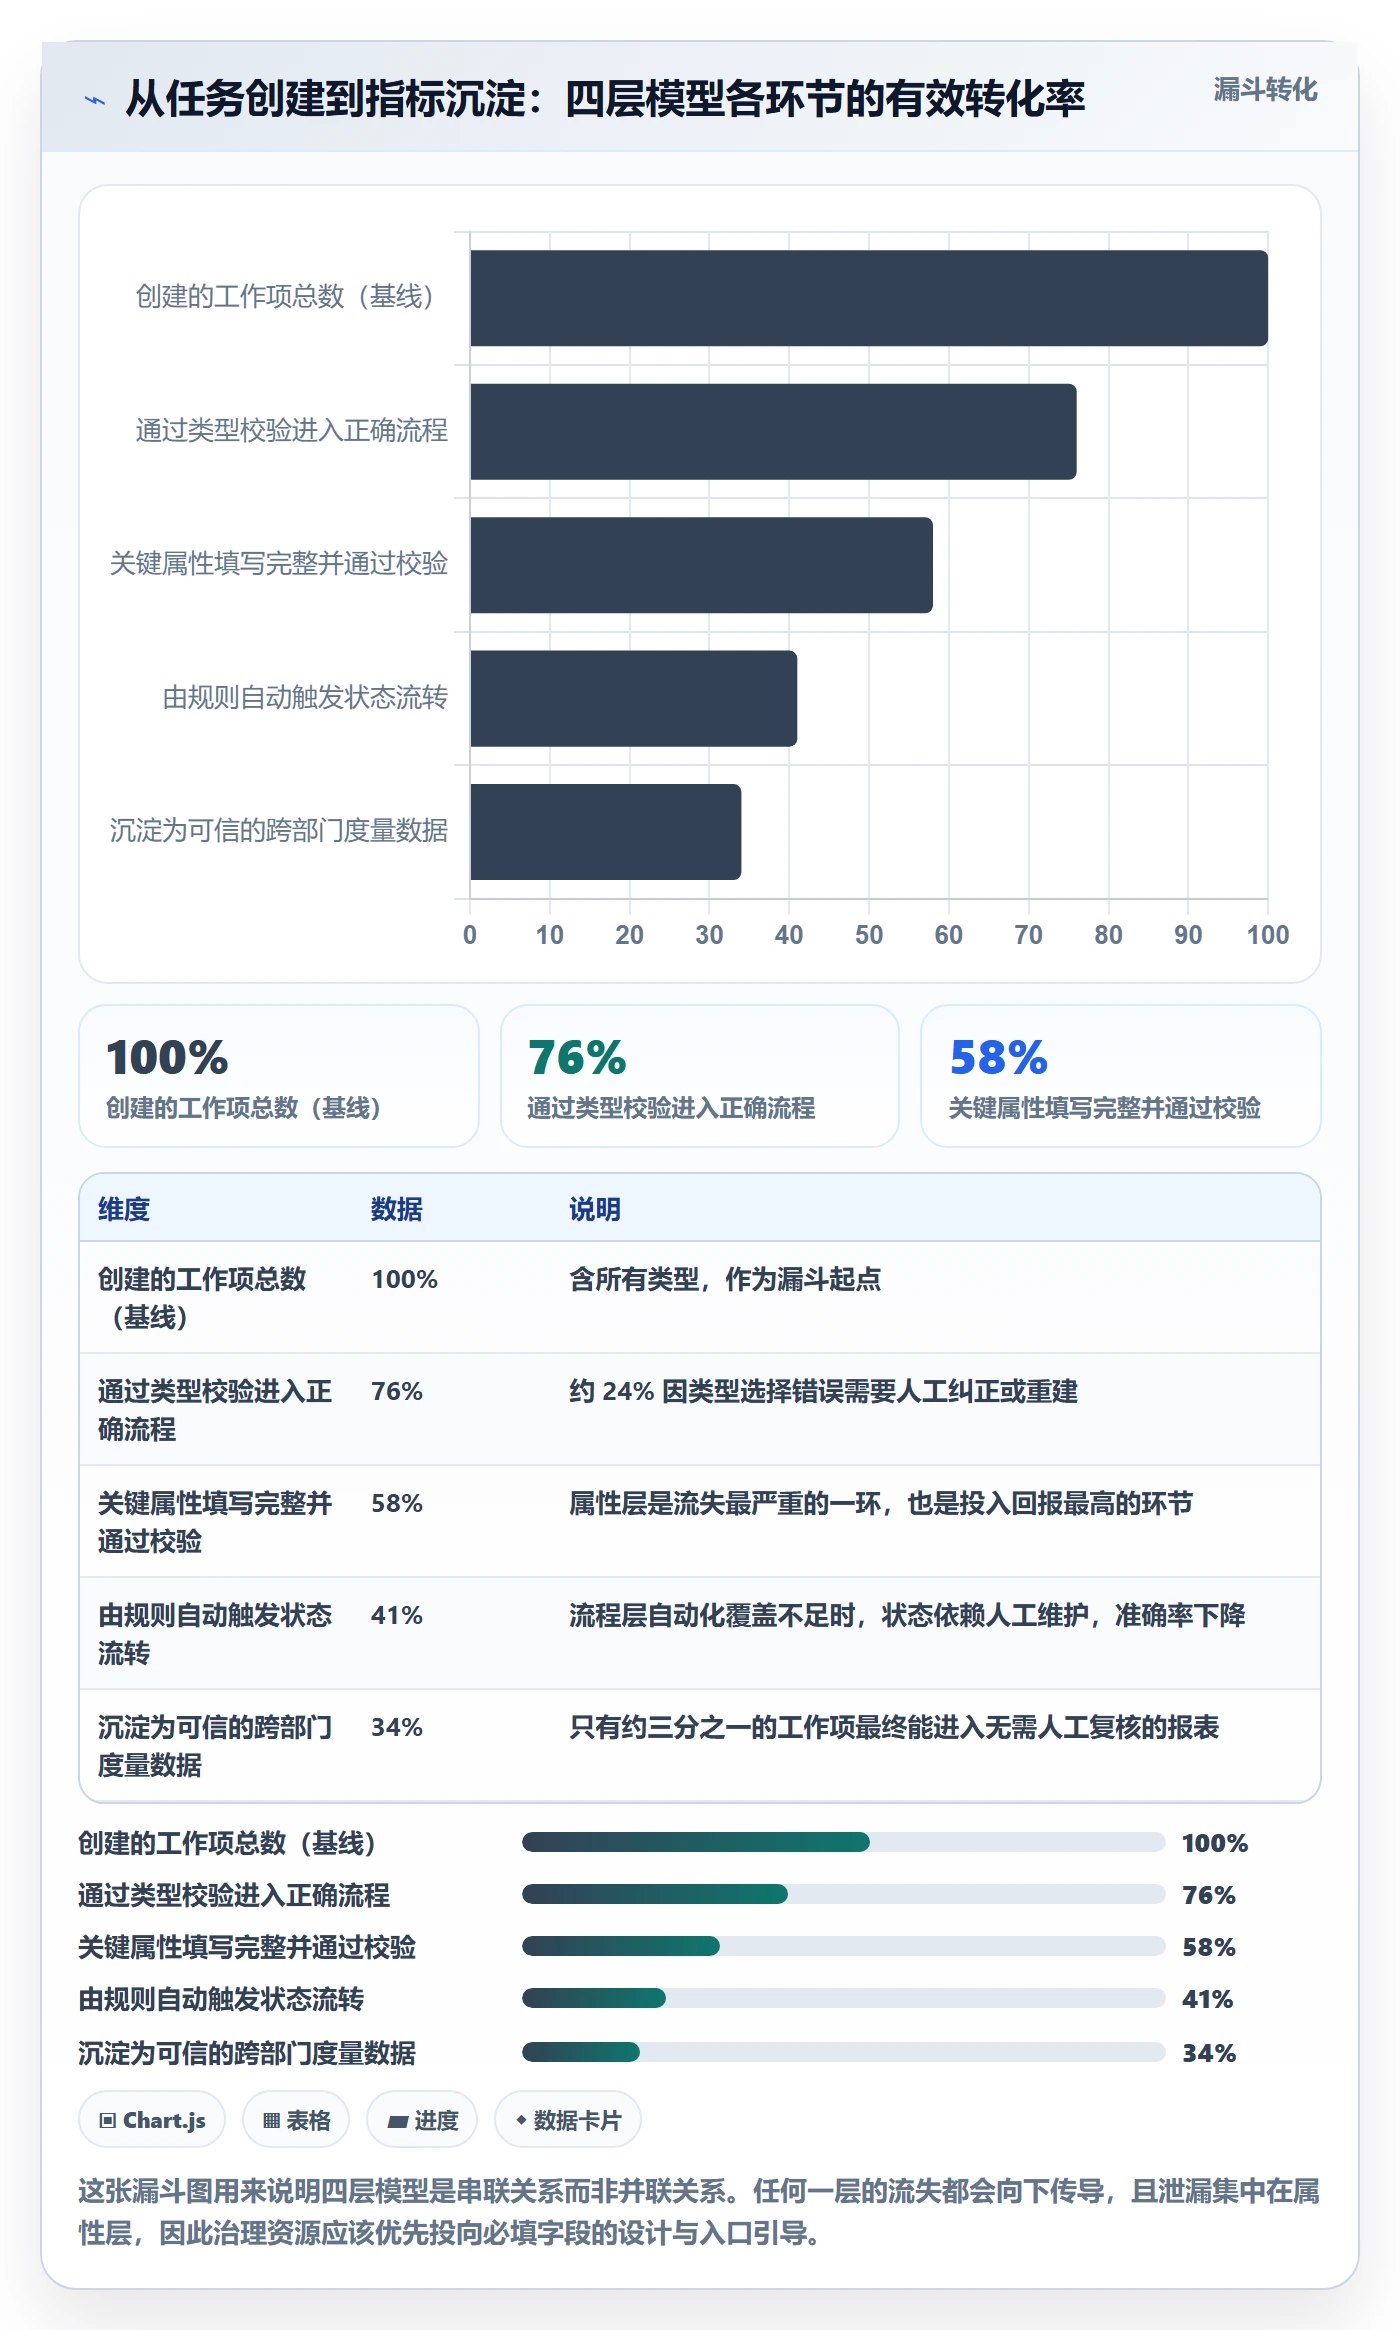Click the 58% cell in the table
Viewport: 1400px width, 2330px height.
397,1503
